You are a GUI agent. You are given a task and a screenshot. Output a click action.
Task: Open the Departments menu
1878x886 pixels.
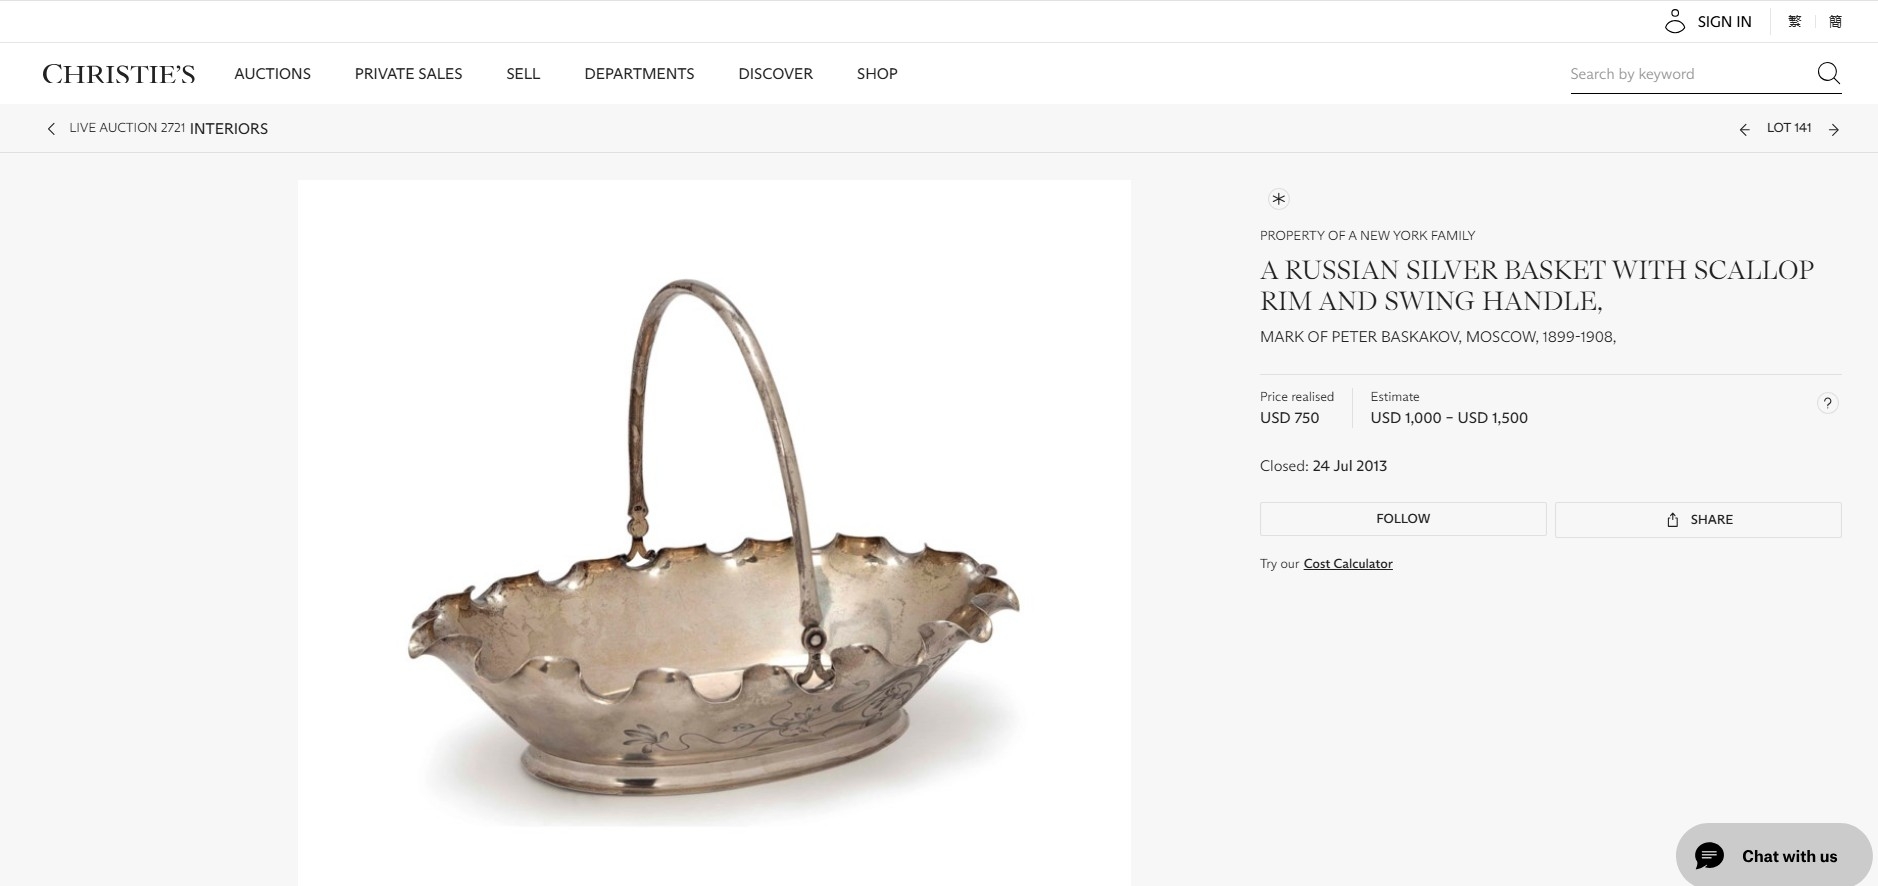tap(639, 73)
